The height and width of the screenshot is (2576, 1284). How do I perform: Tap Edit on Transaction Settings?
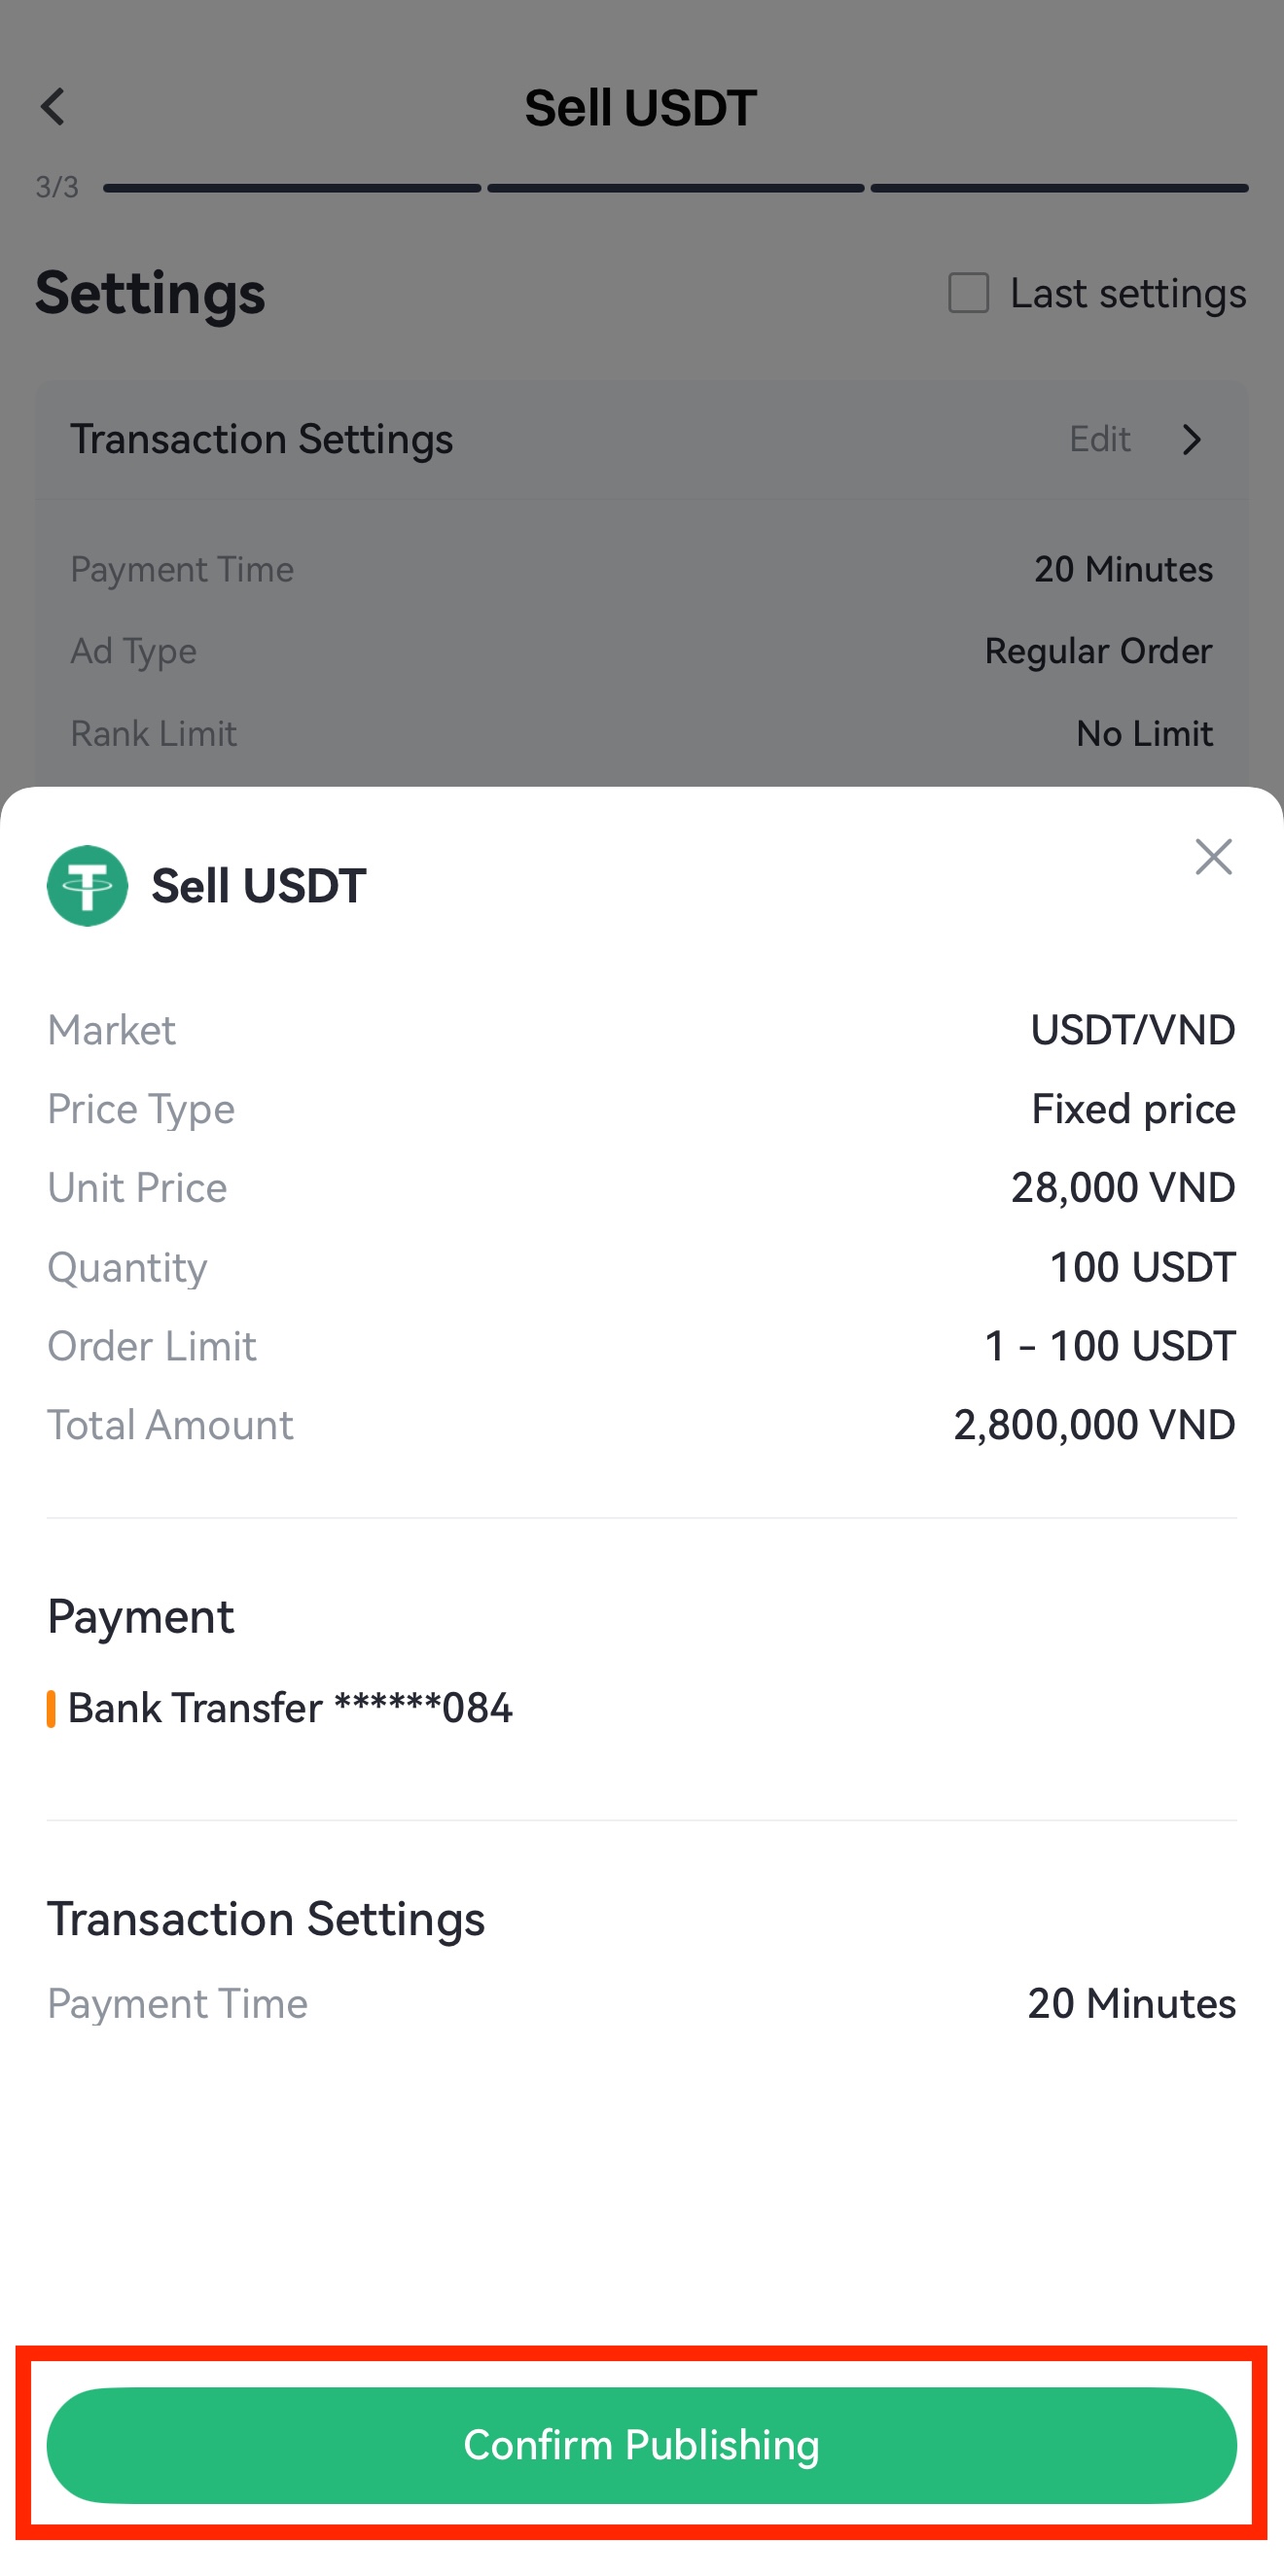coord(1100,439)
